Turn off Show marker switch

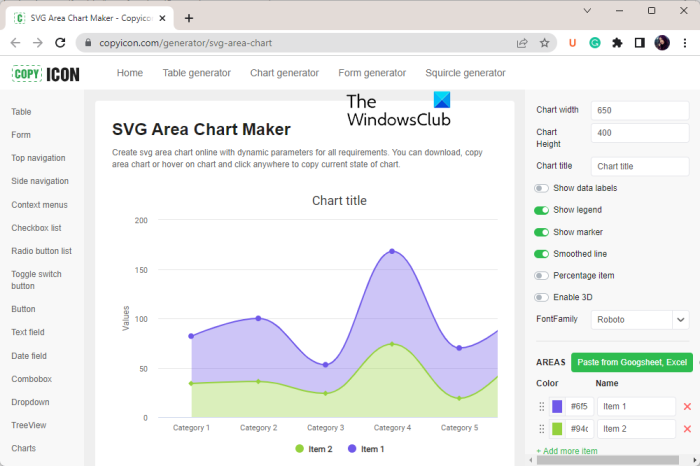click(x=541, y=232)
